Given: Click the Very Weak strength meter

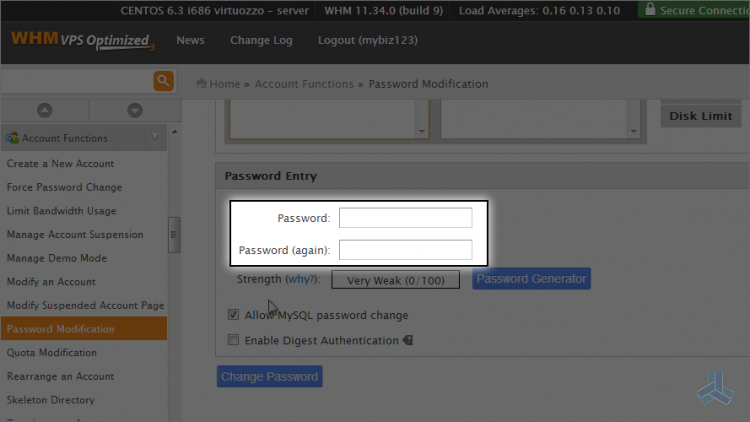Looking at the screenshot, I should [396, 280].
